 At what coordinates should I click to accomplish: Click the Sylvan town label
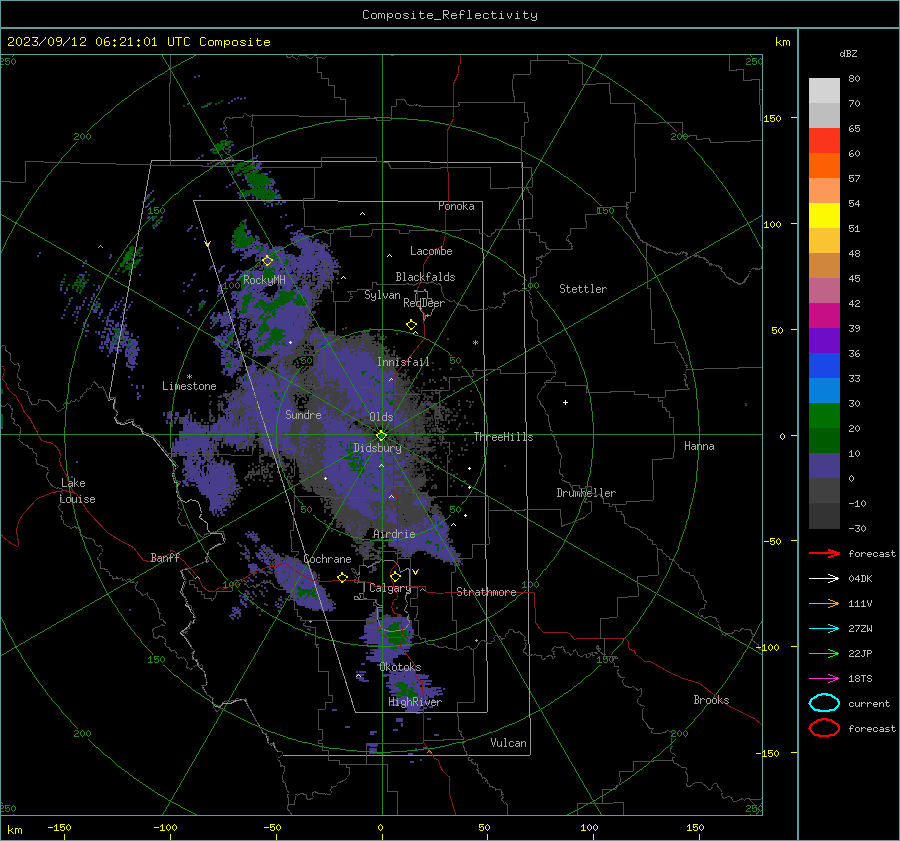382,295
